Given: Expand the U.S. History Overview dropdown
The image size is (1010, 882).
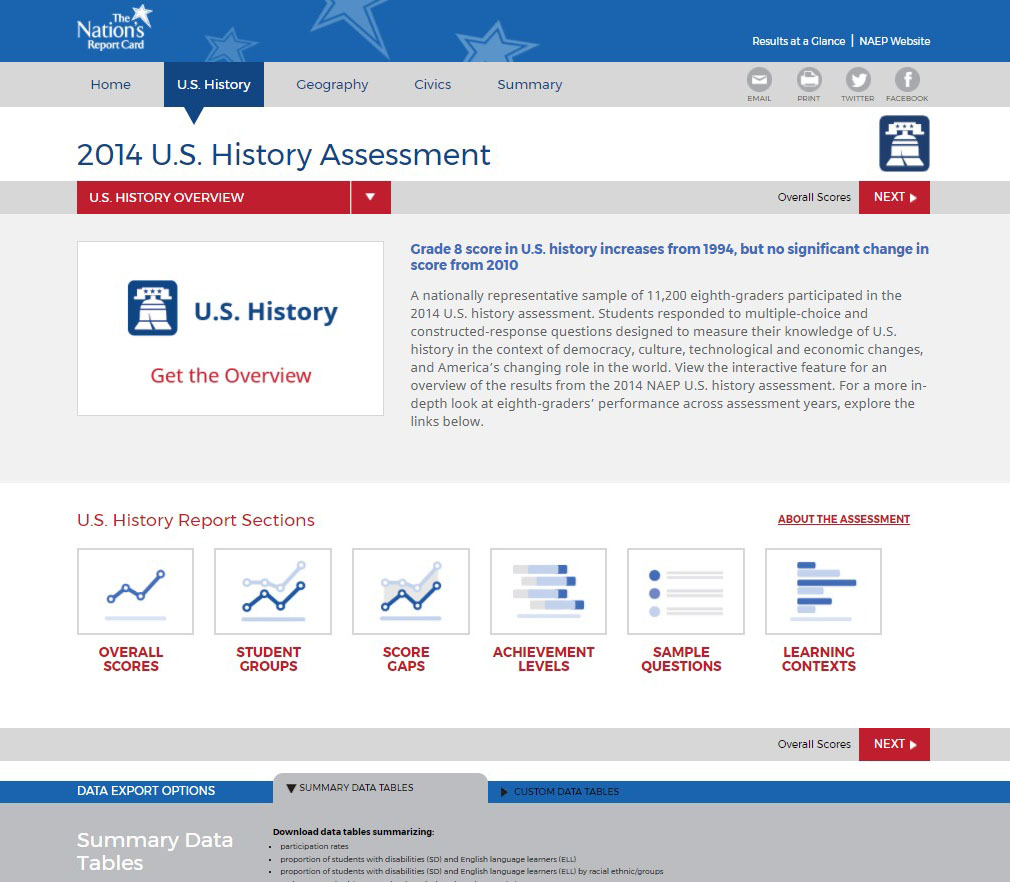Looking at the screenshot, I should click(x=370, y=197).
